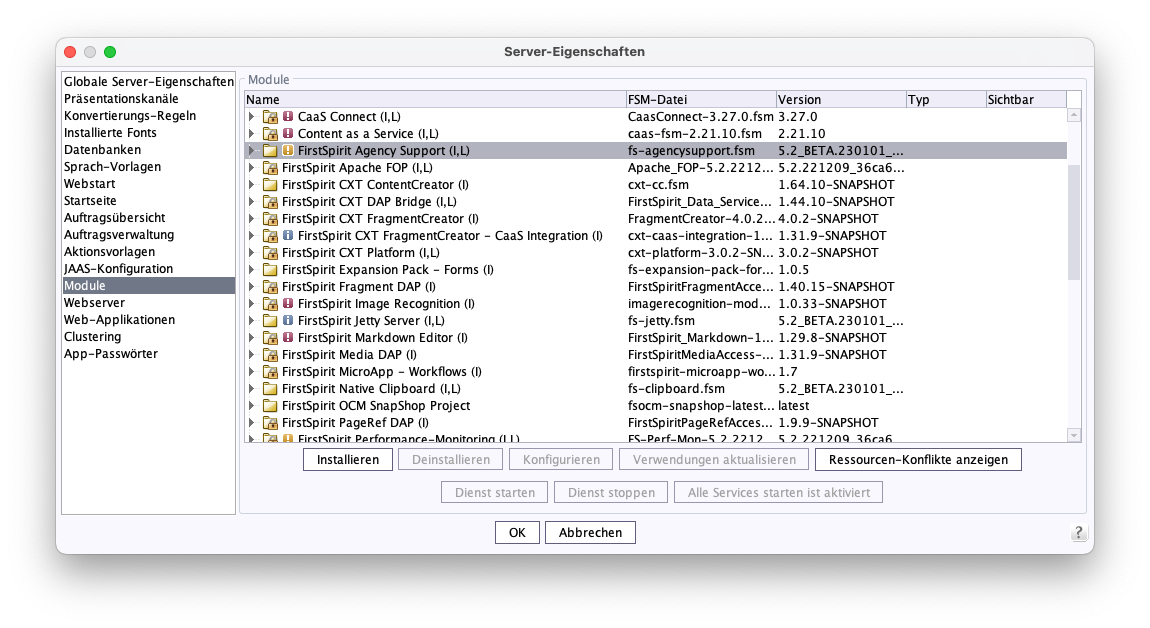Click the Sichtbar column header
The width and height of the screenshot is (1150, 628).
pos(1025,99)
